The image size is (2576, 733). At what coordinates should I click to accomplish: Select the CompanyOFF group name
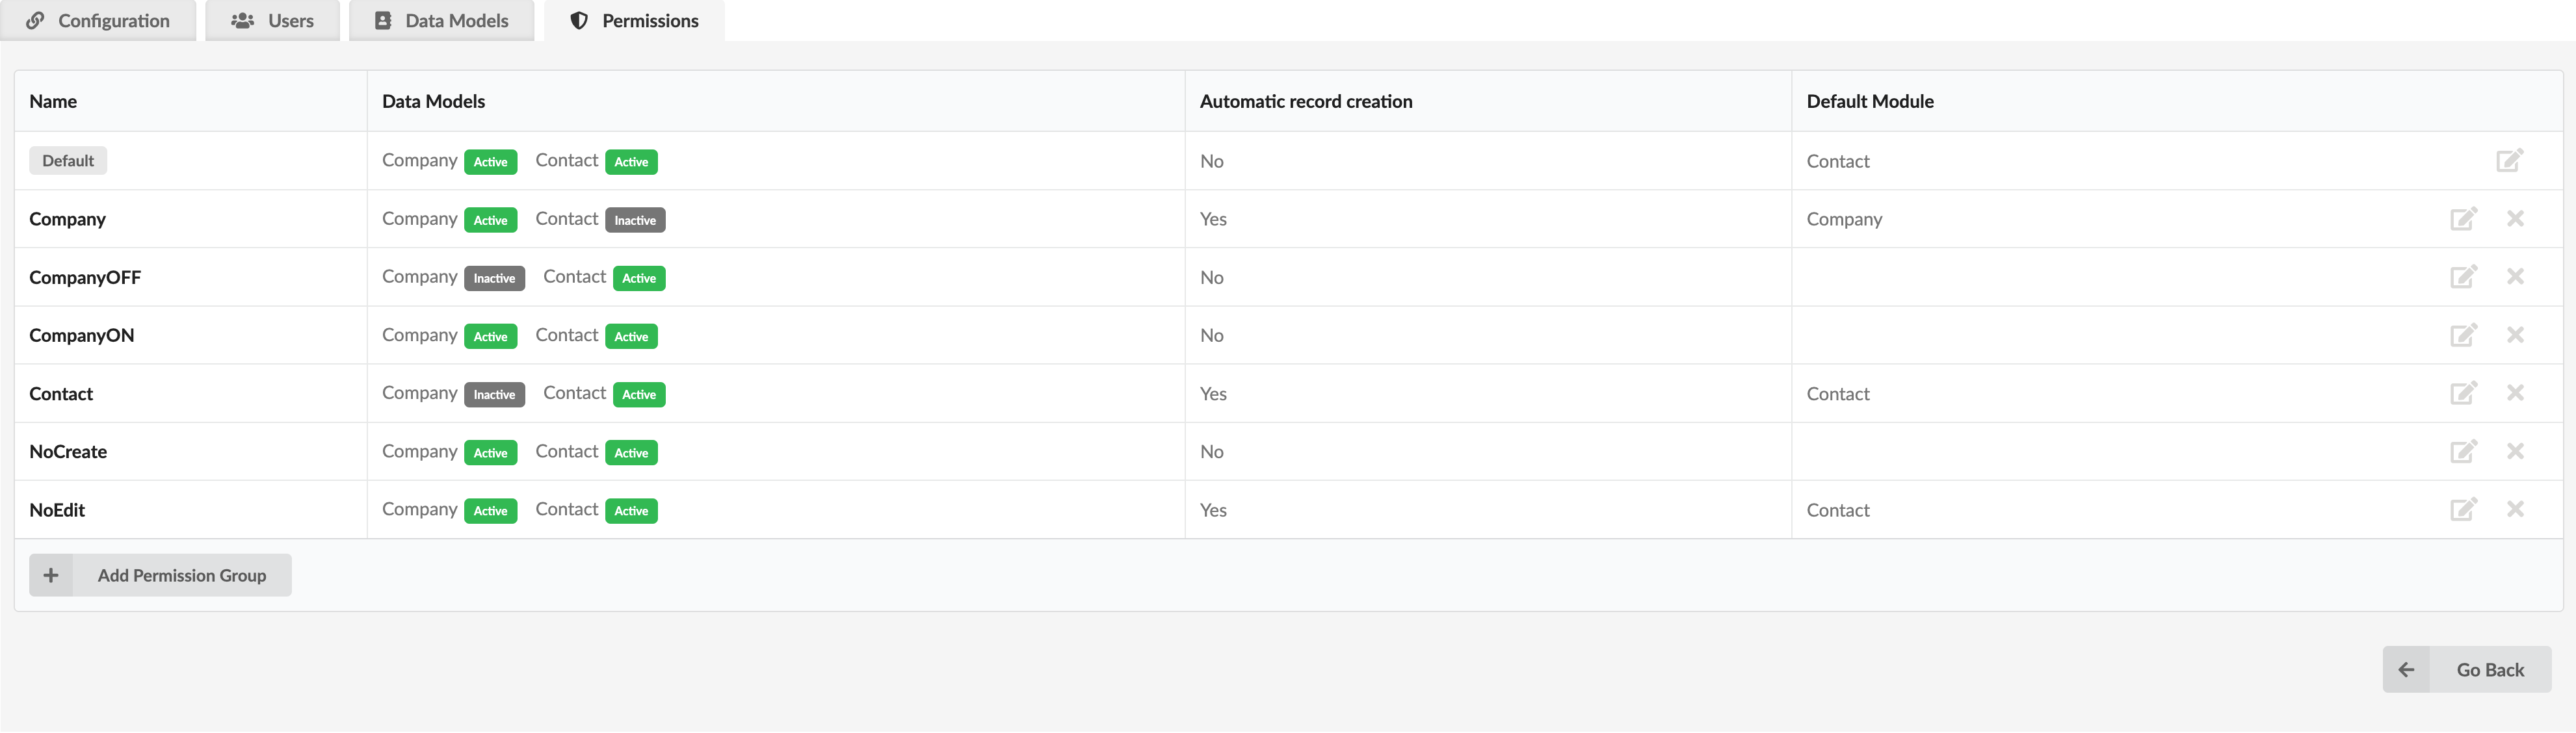pyautogui.click(x=85, y=277)
